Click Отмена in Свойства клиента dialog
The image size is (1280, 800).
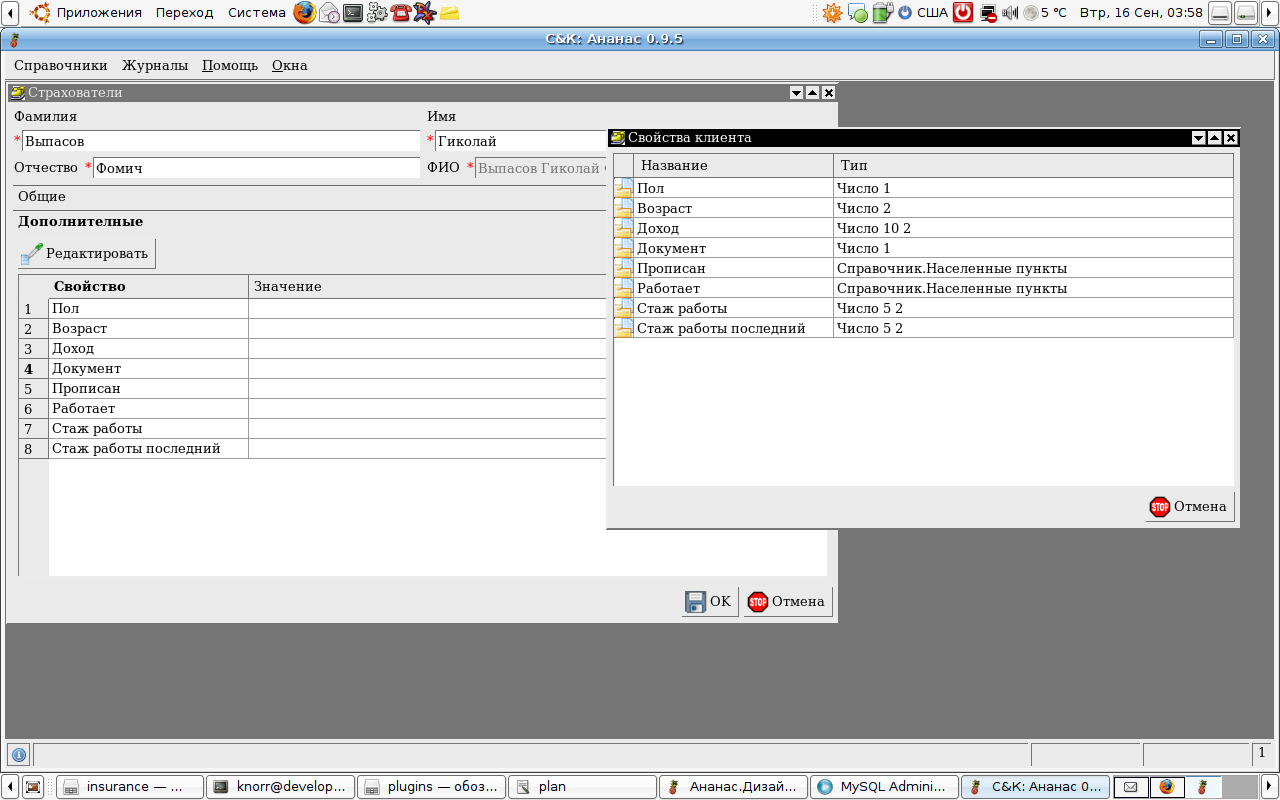coord(1189,507)
